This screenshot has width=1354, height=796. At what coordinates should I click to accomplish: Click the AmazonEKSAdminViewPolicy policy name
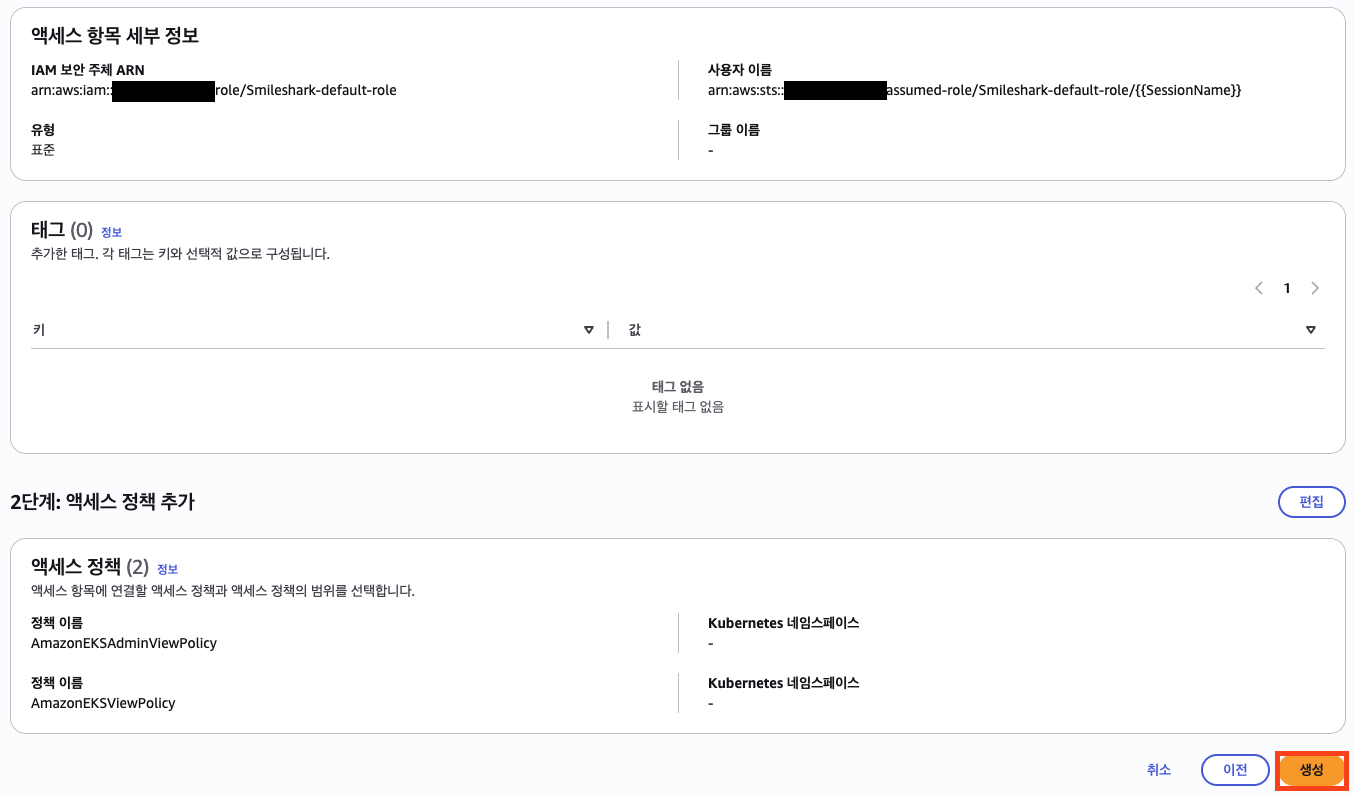(x=124, y=643)
